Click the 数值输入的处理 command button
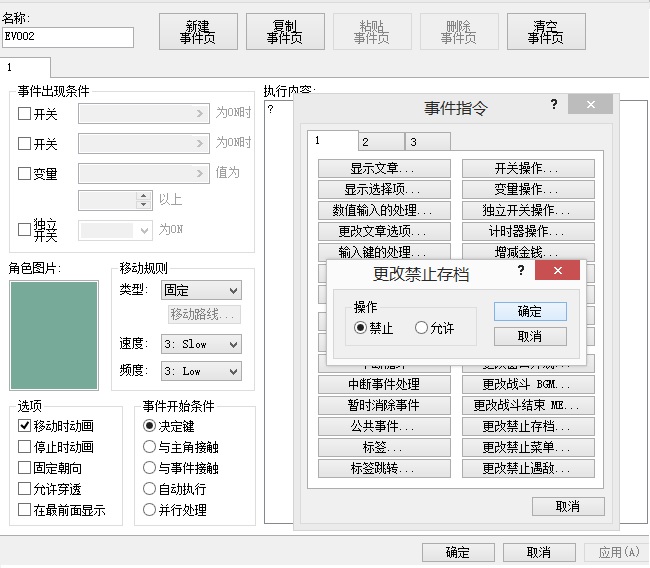This screenshot has width=650, height=568. [384, 210]
